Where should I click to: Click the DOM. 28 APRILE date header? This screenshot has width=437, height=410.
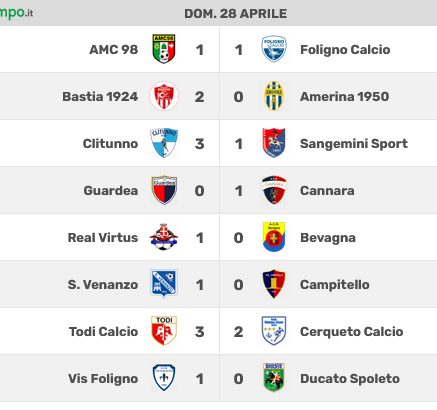point(235,14)
